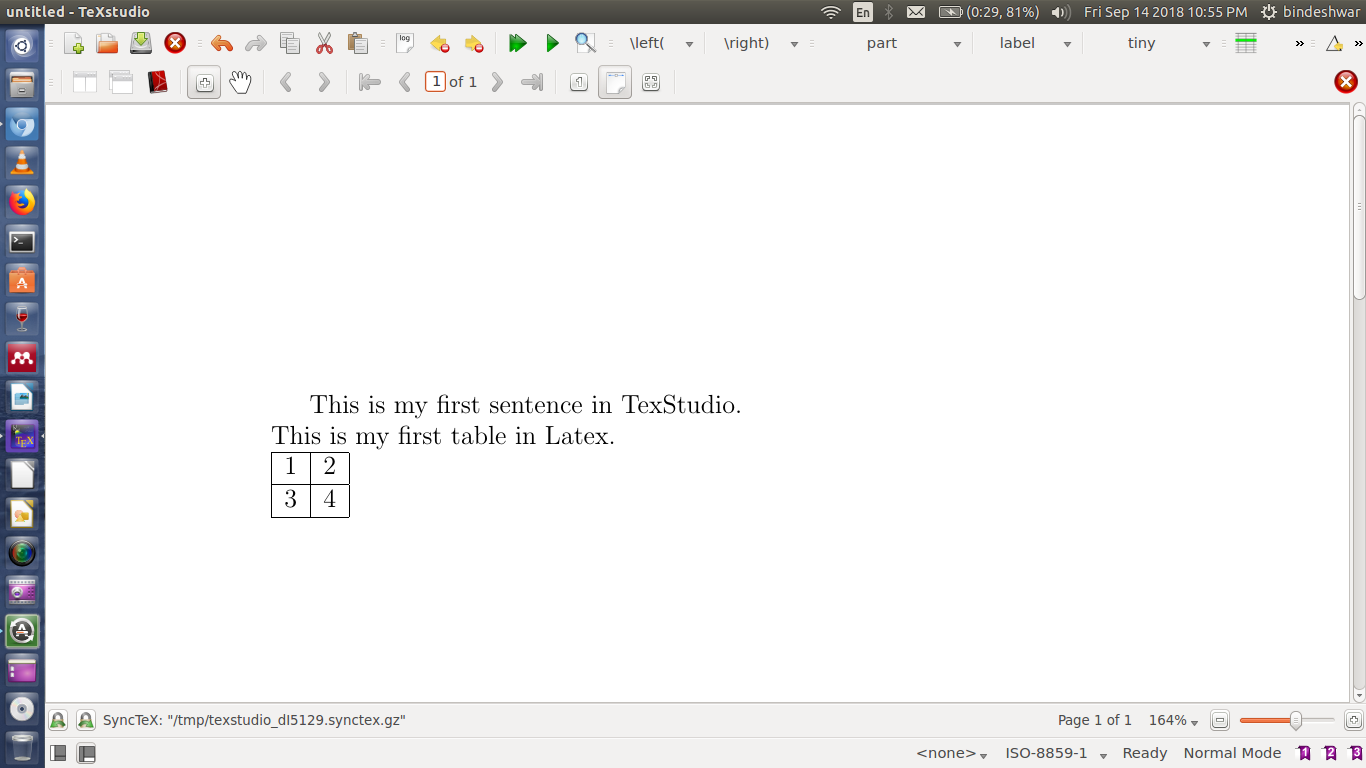Open the 164% zoom level dropdown
Viewport: 1366px width, 768px height.
point(1173,720)
